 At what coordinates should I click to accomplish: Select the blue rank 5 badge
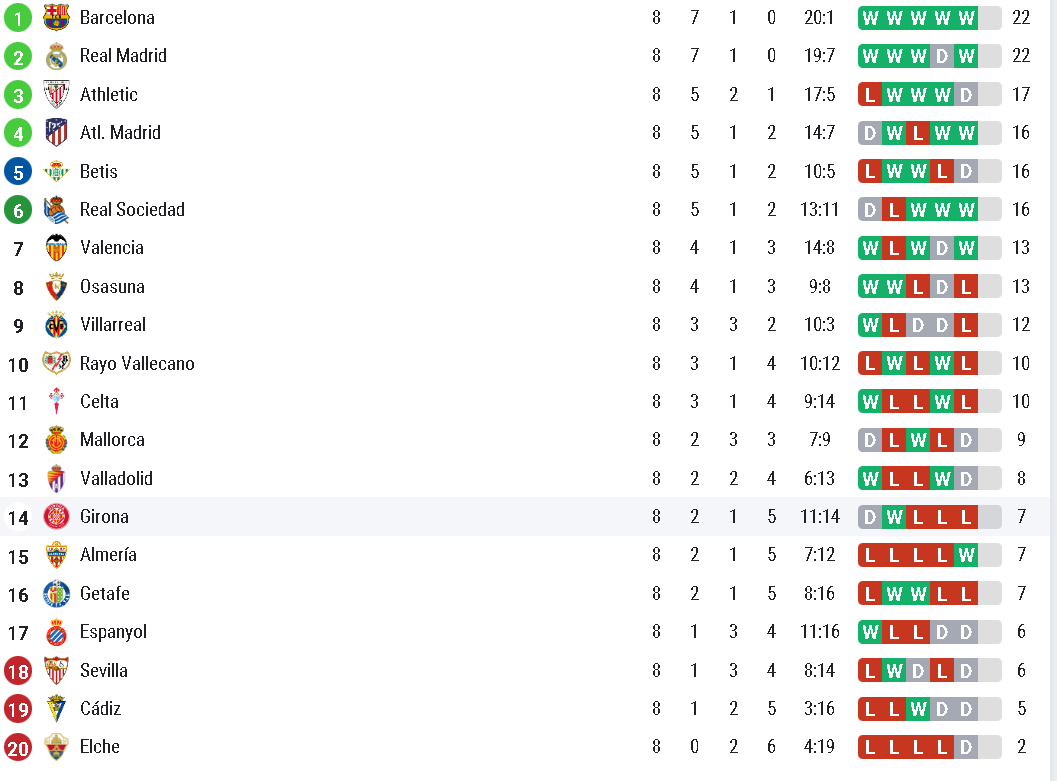tap(18, 171)
